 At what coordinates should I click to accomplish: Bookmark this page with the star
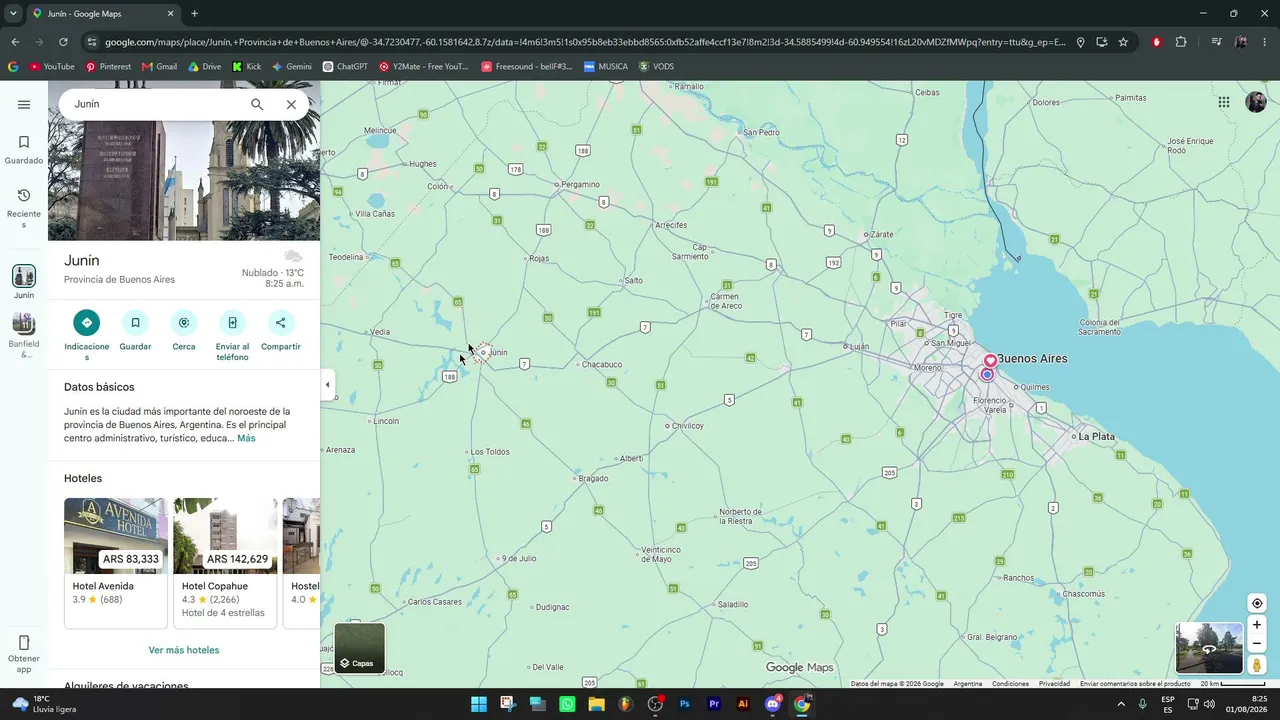point(1123,42)
